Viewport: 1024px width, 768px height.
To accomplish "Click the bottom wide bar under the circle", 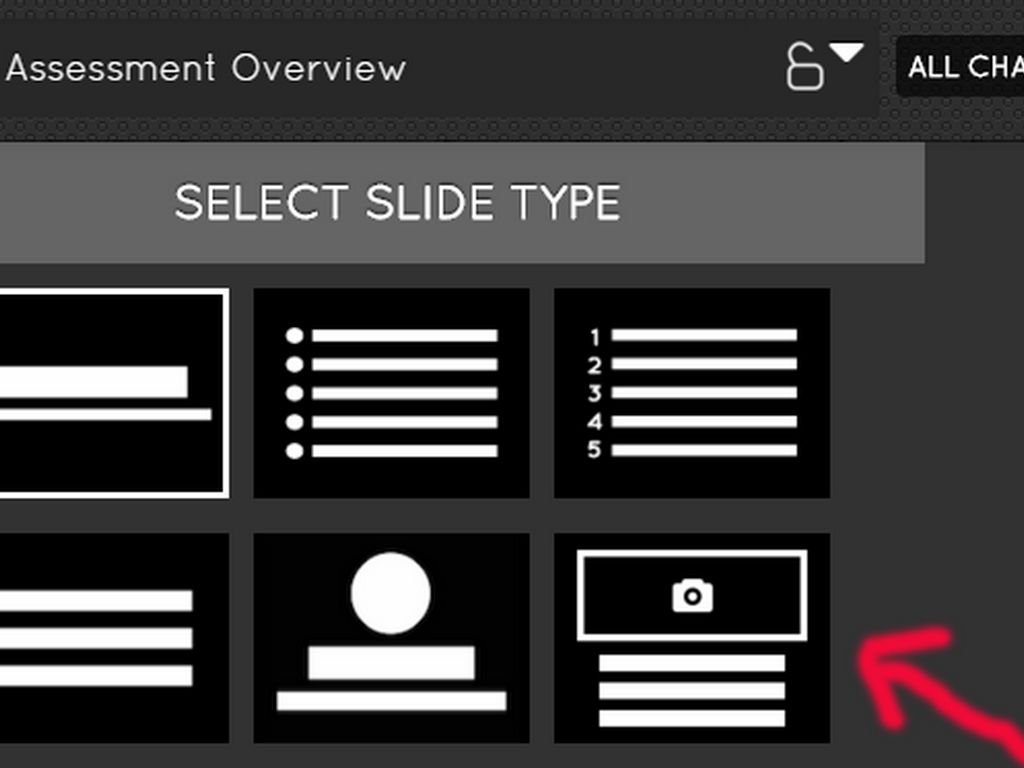I will point(391,701).
